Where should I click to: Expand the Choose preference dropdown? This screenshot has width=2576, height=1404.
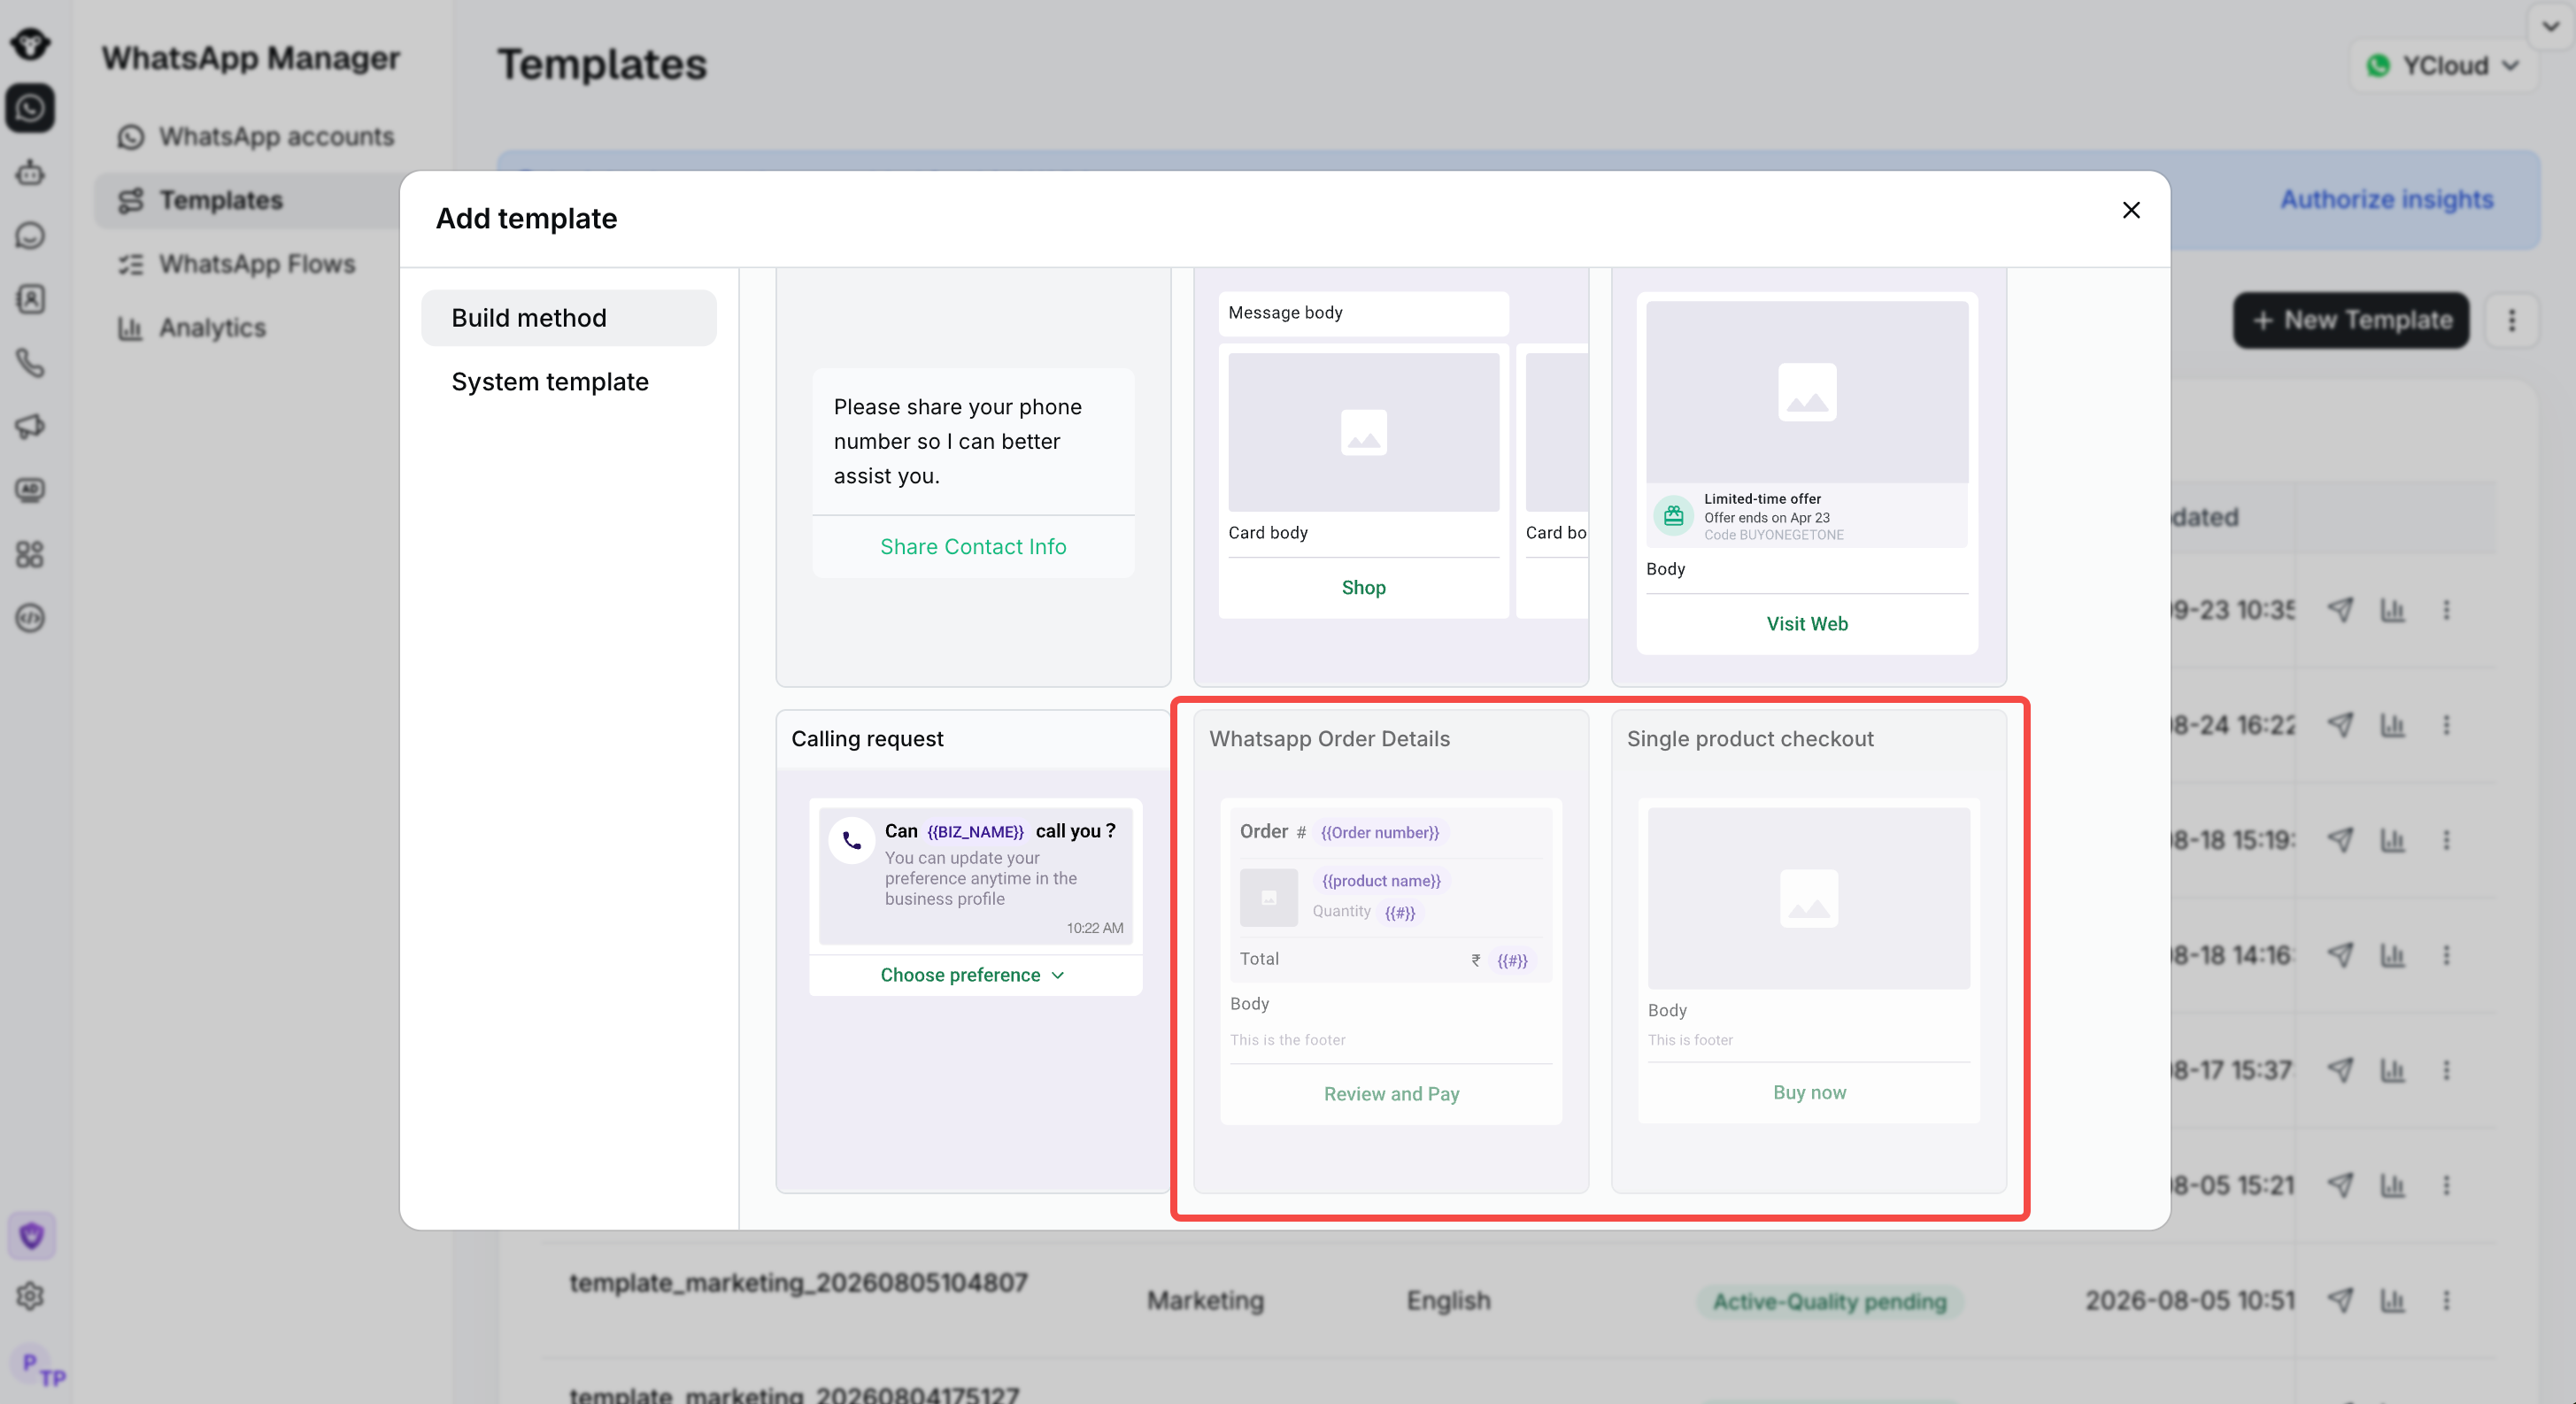pos(972,975)
